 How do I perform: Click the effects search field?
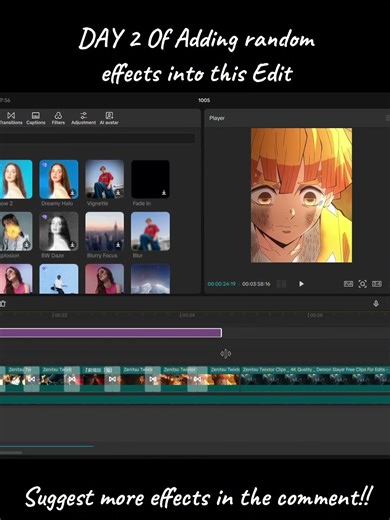pyautogui.click(x=97, y=138)
